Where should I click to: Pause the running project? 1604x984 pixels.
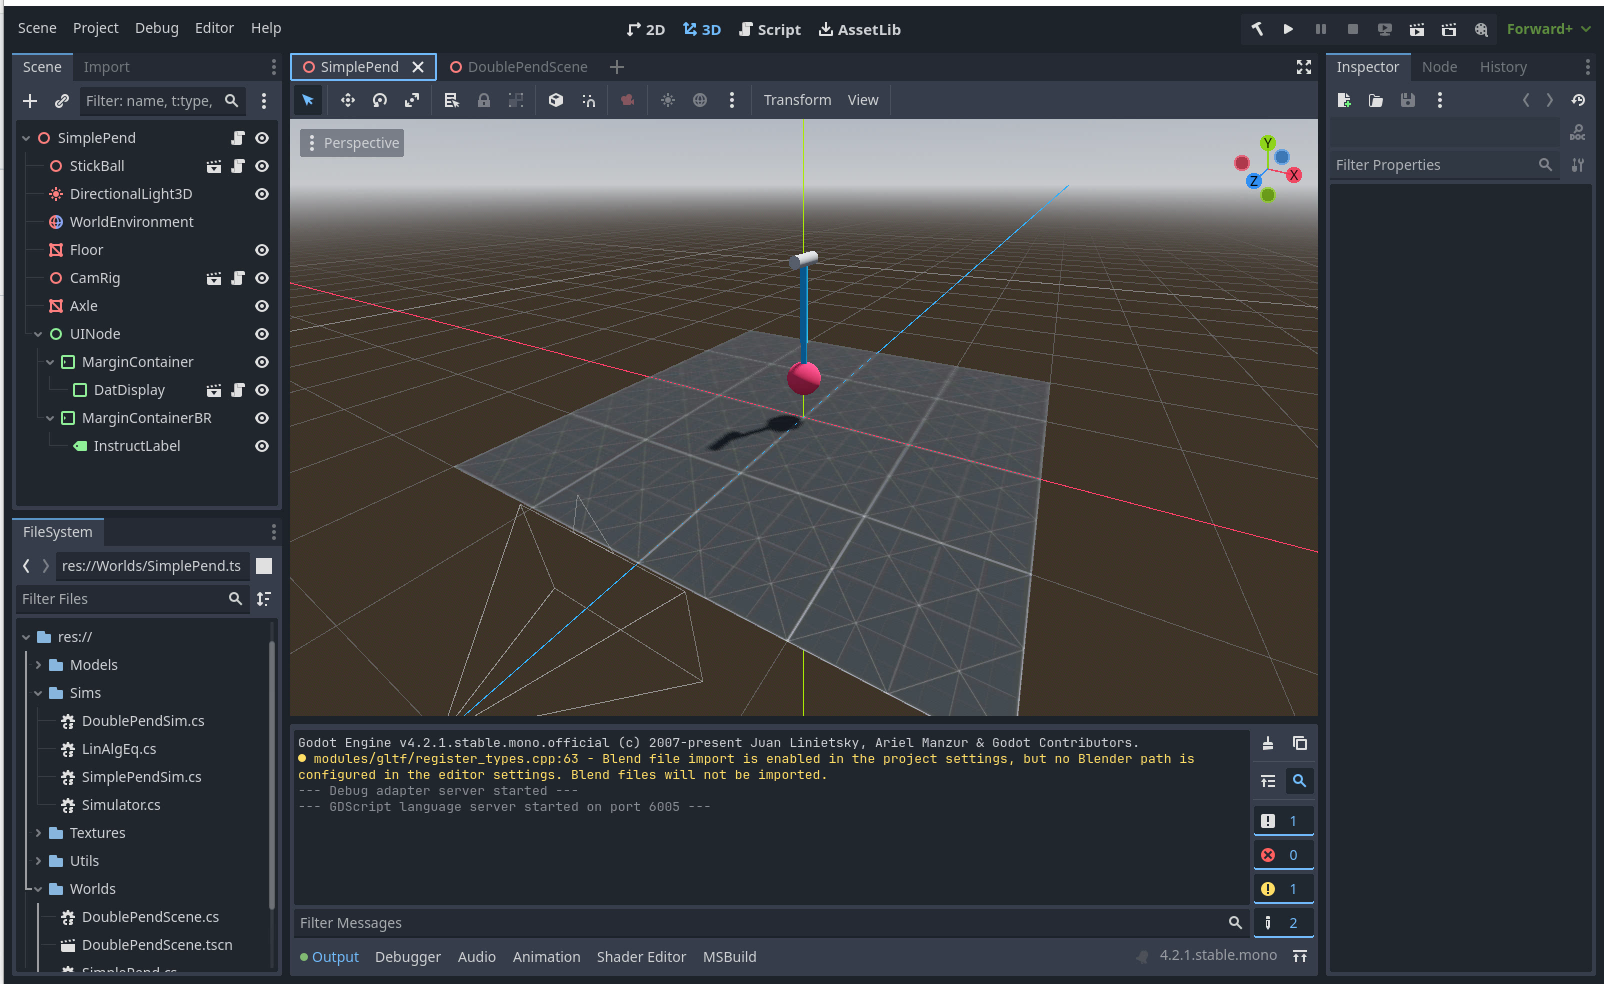1321,29
